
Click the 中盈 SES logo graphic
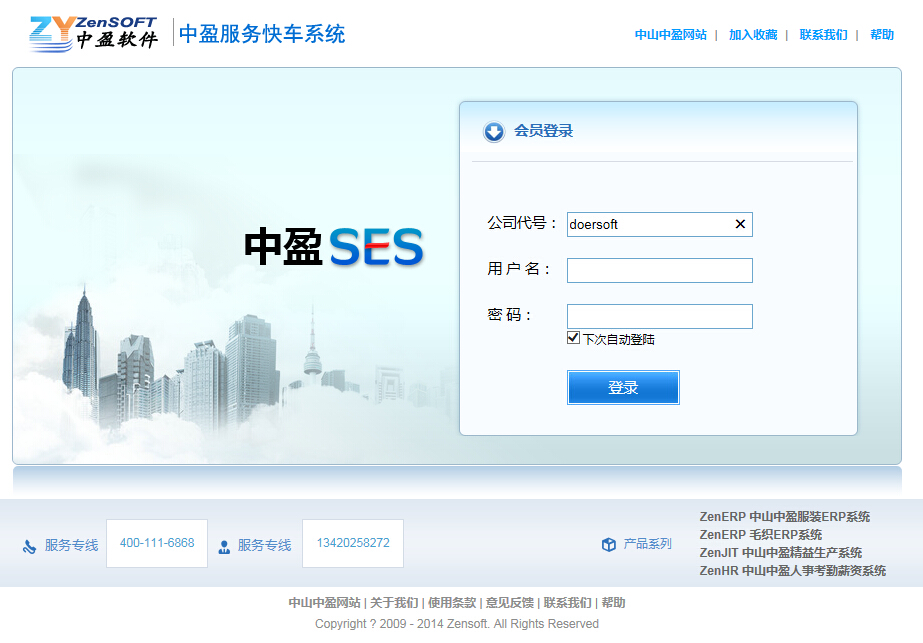(334, 247)
